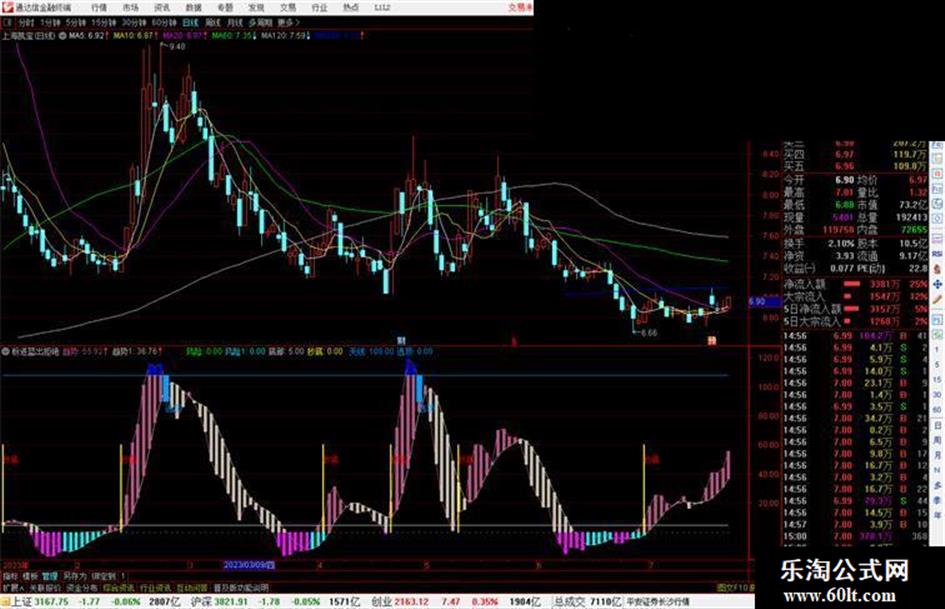The image size is (945, 609).
Task: Expand the 更多 > period options
Action: coord(289,23)
